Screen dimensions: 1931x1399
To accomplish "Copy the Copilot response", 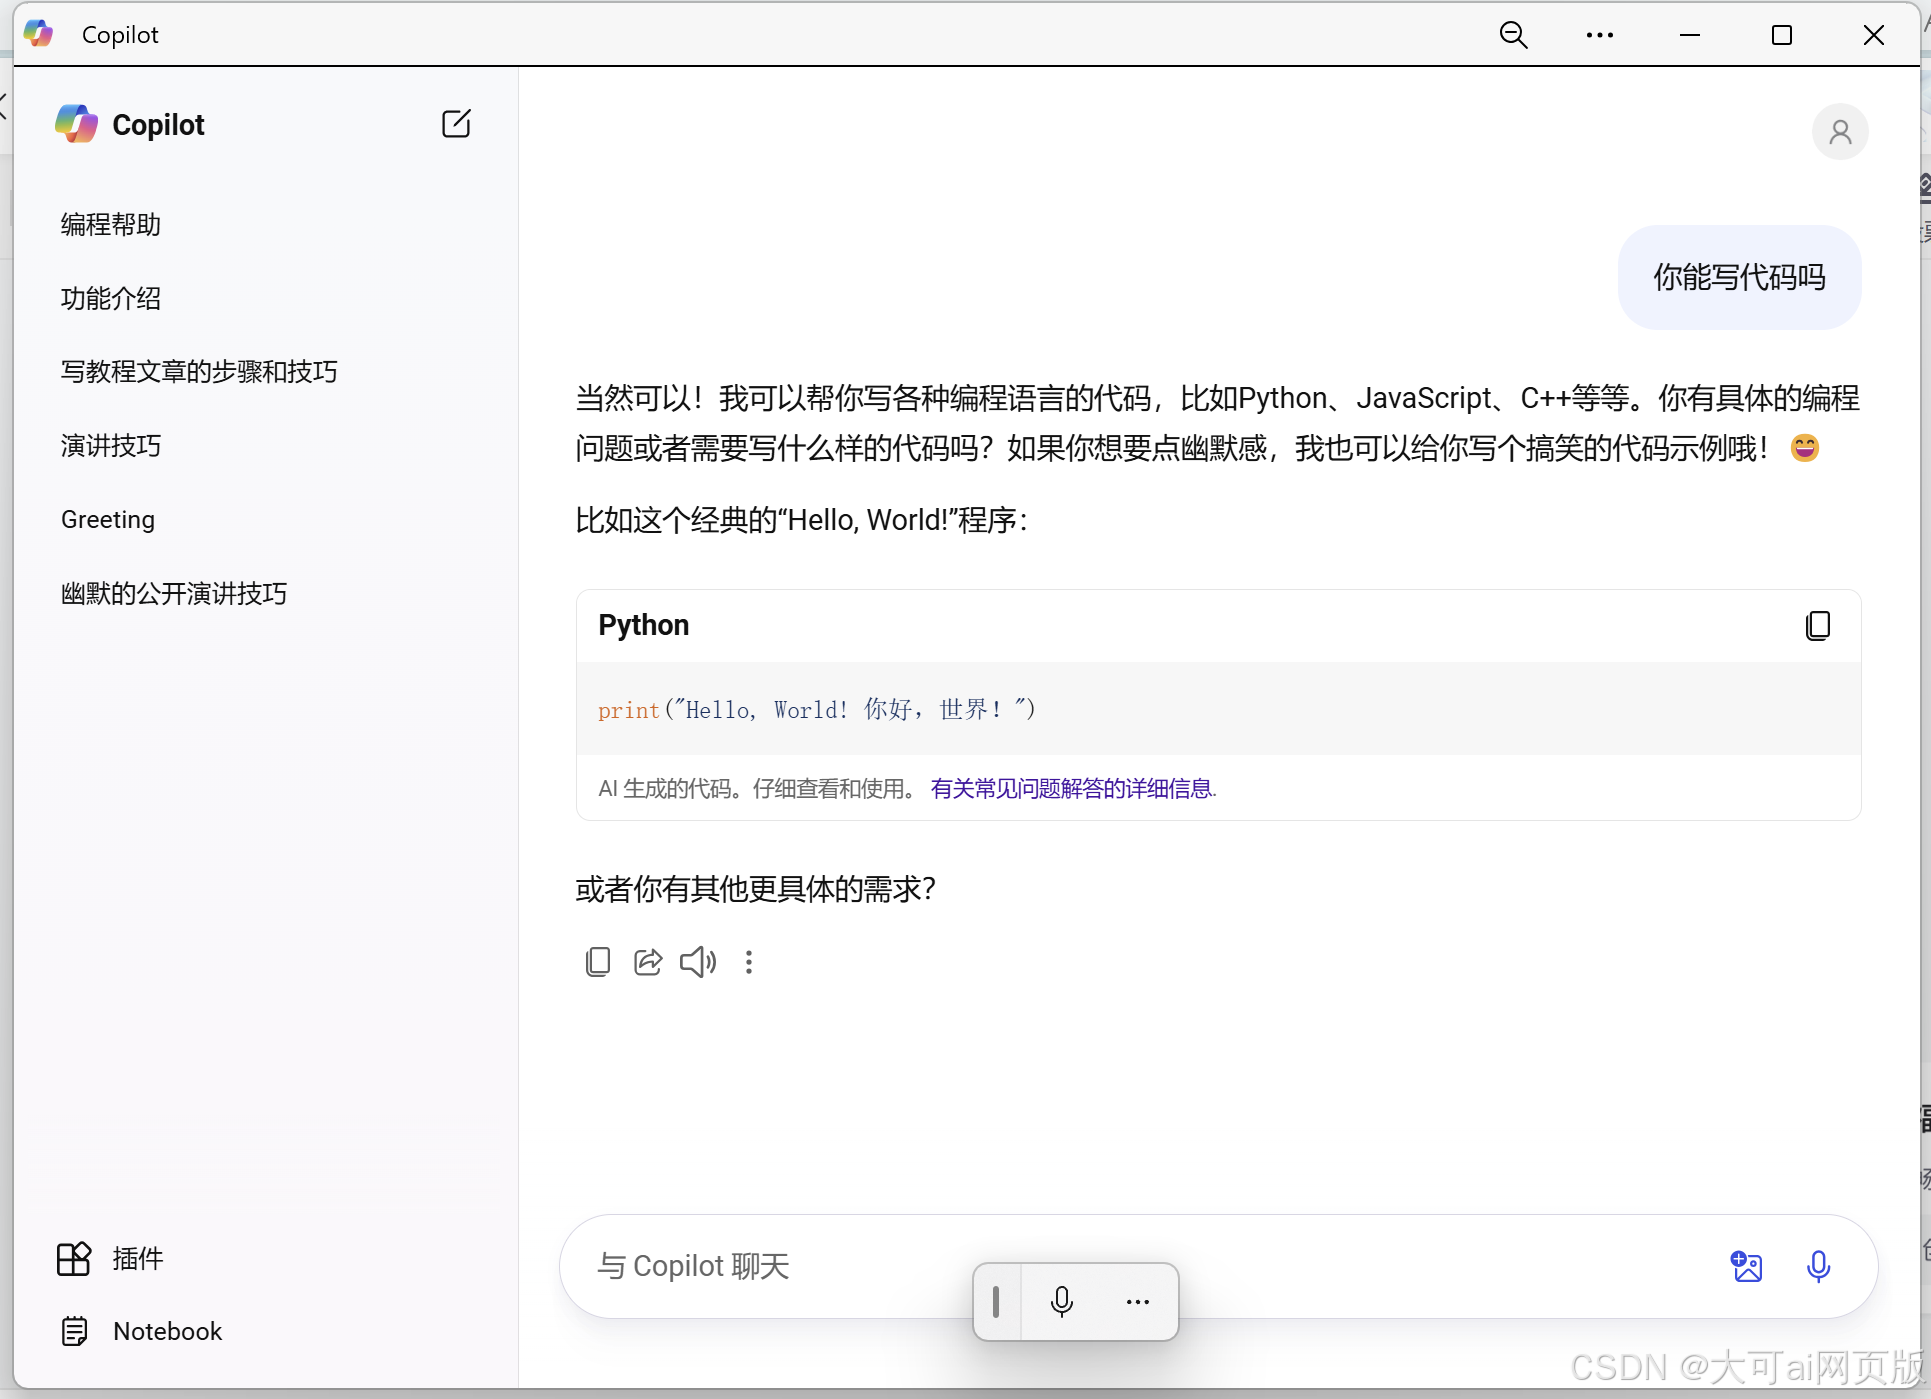I will pos(598,962).
